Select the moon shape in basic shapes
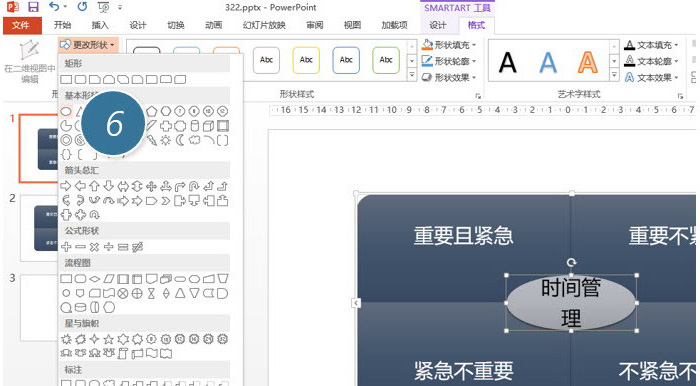 [180, 141]
